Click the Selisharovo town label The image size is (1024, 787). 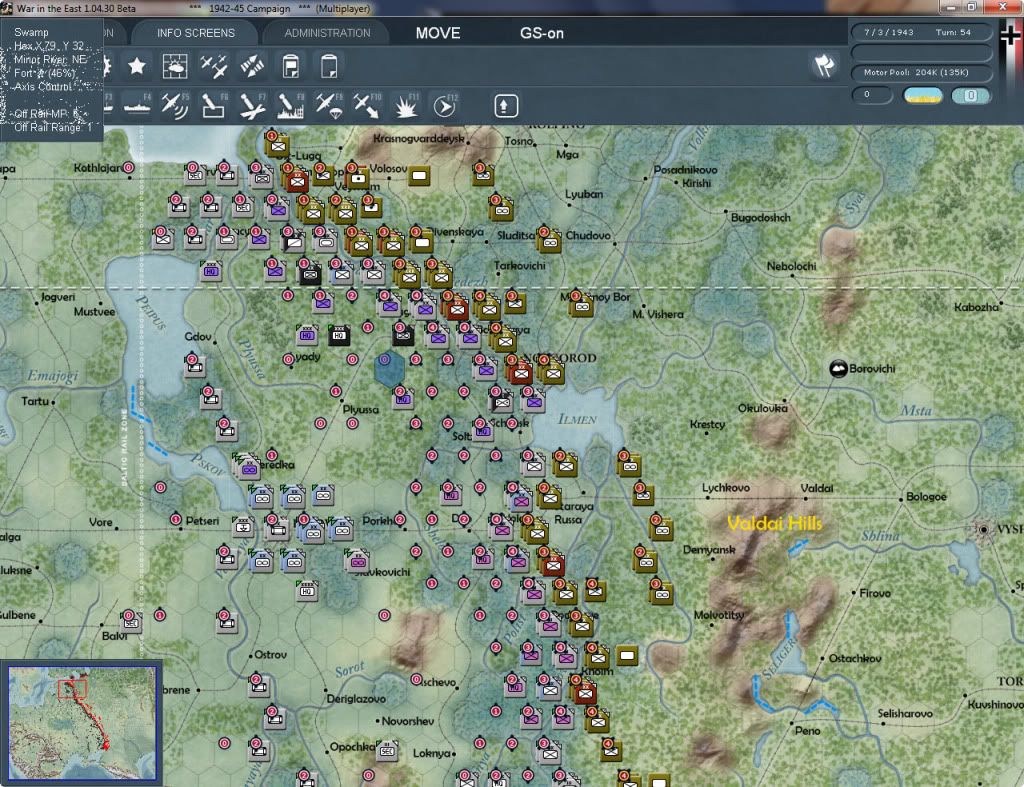coord(905,714)
